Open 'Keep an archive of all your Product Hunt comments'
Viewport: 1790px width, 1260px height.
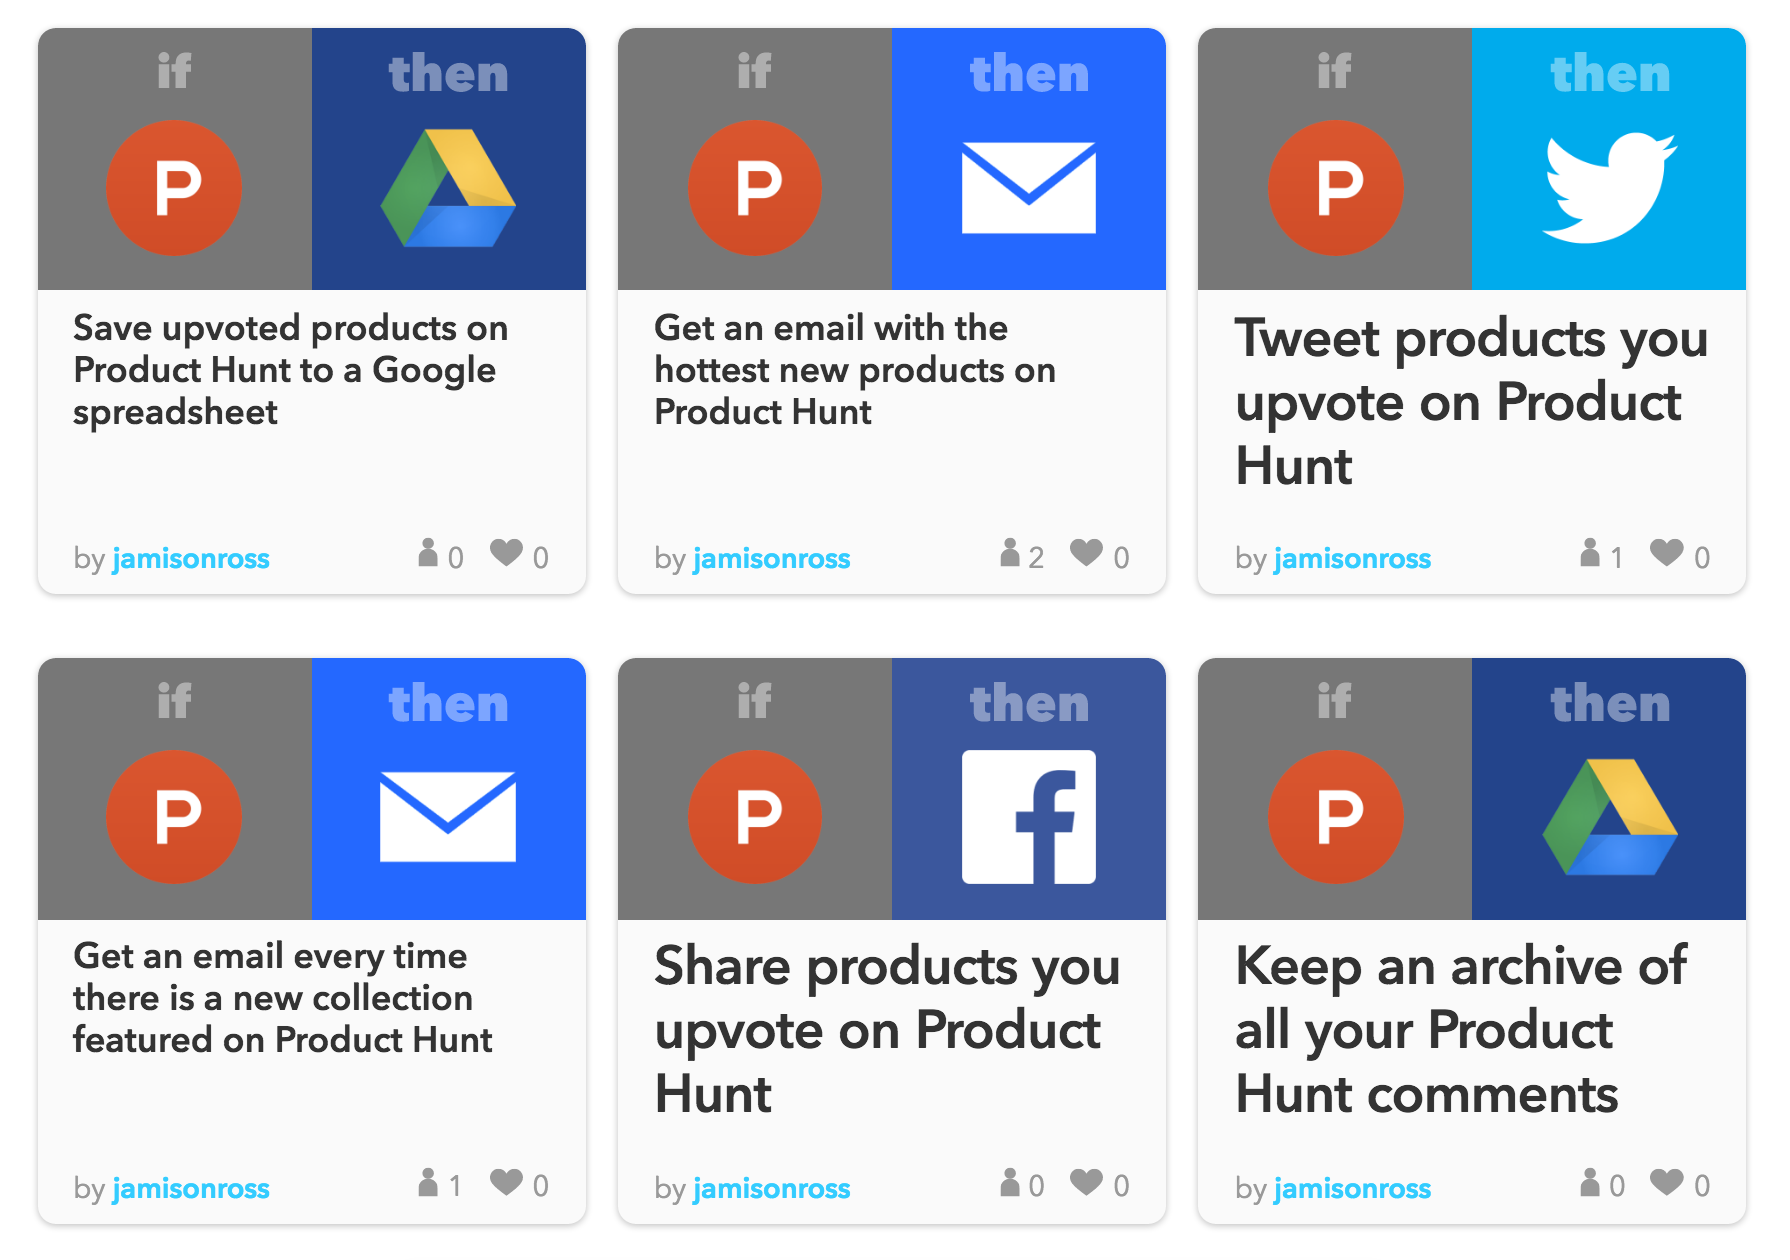[x=1461, y=1030]
